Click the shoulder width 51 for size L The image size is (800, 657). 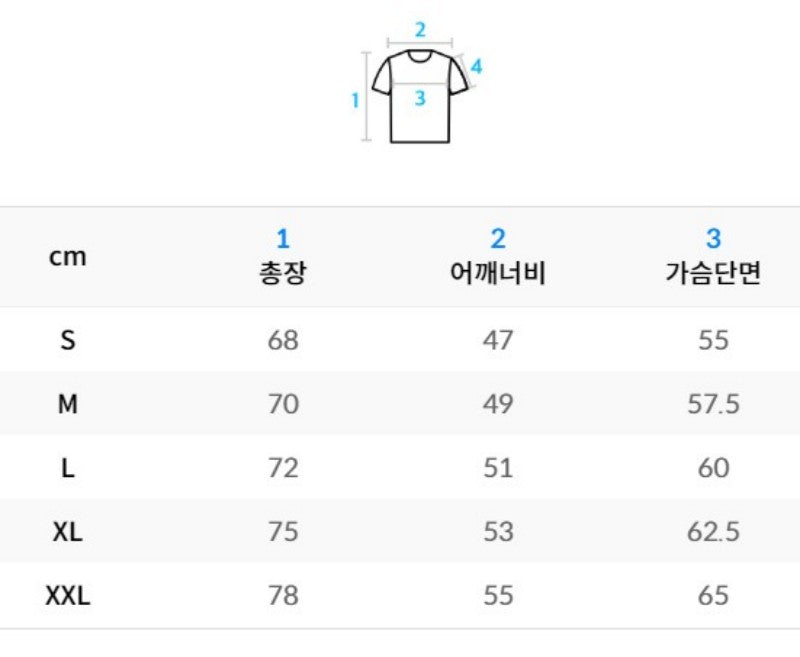pyautogui.click(x=498, y=468)
